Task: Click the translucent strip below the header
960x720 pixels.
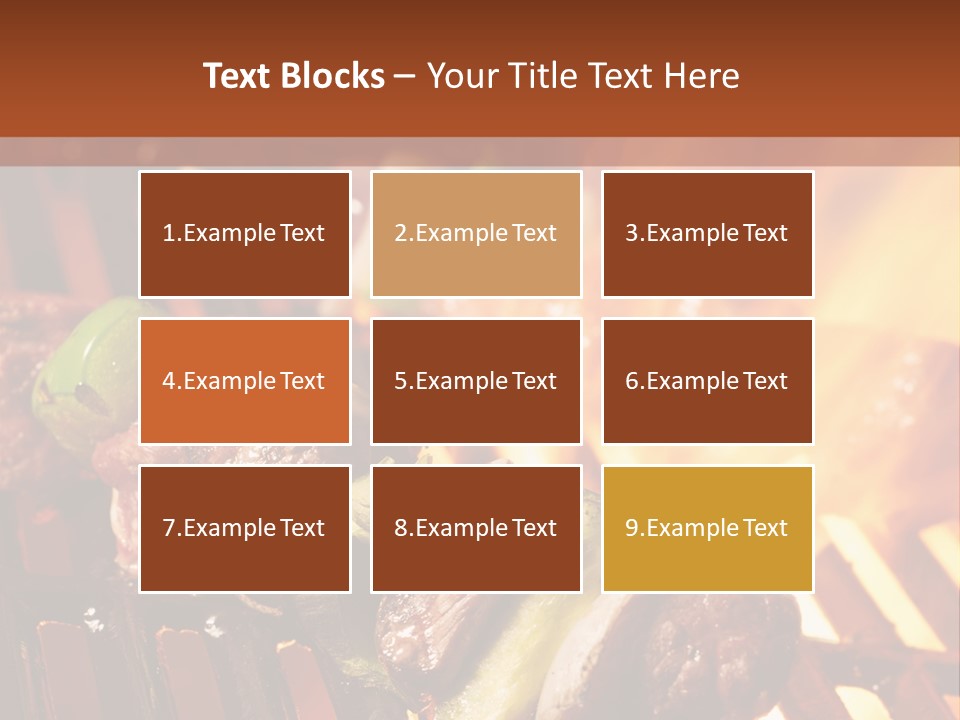Action: coord(480,152)
